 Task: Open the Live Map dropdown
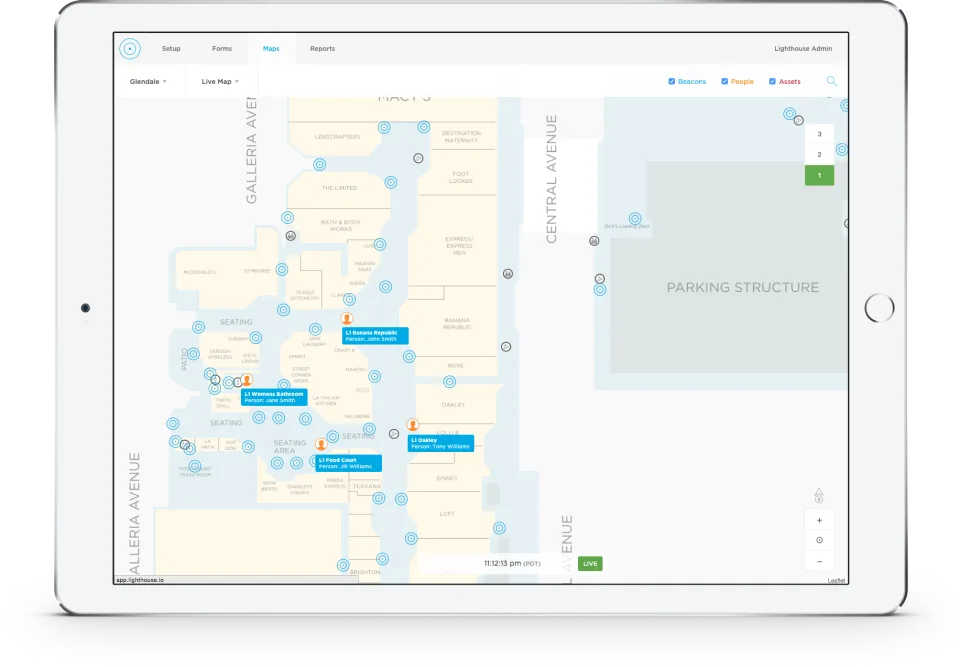(x=220, y=81)
